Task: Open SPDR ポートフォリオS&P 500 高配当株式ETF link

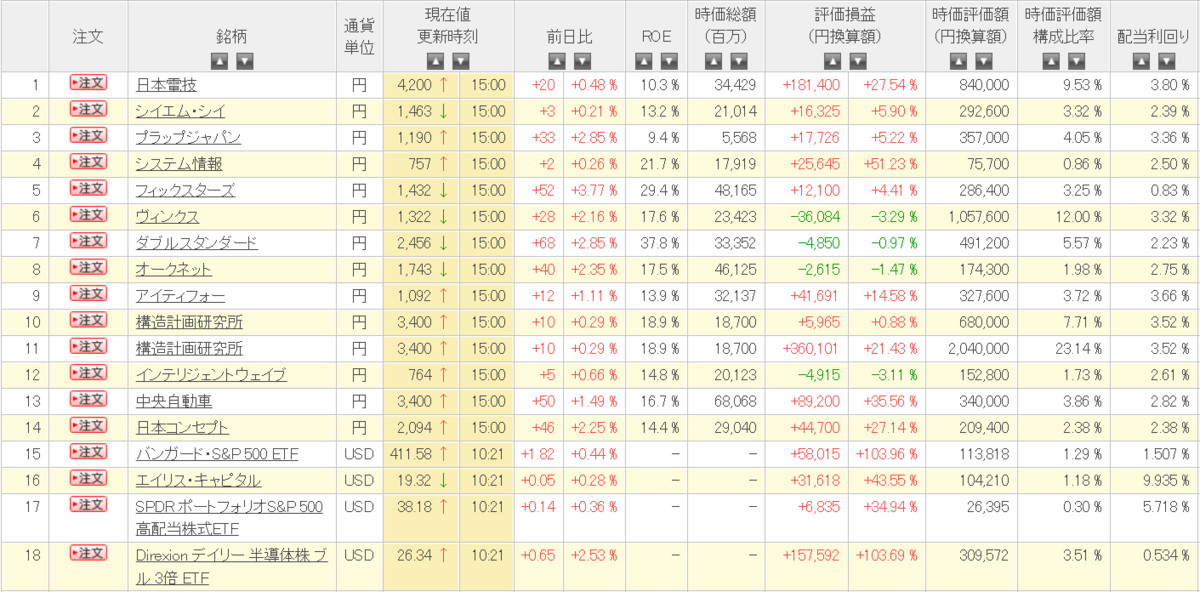Action: click(x=230, y=517)
